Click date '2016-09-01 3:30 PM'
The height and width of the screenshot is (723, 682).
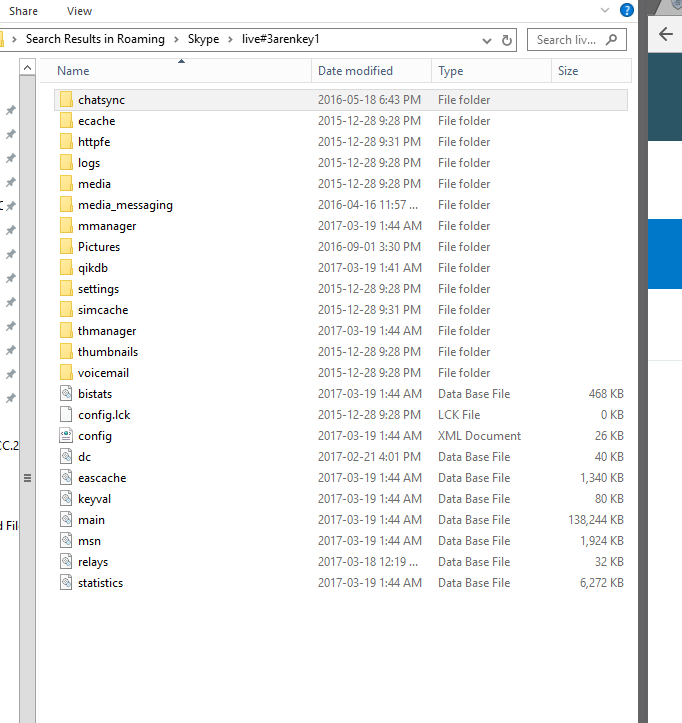point(369,247)
